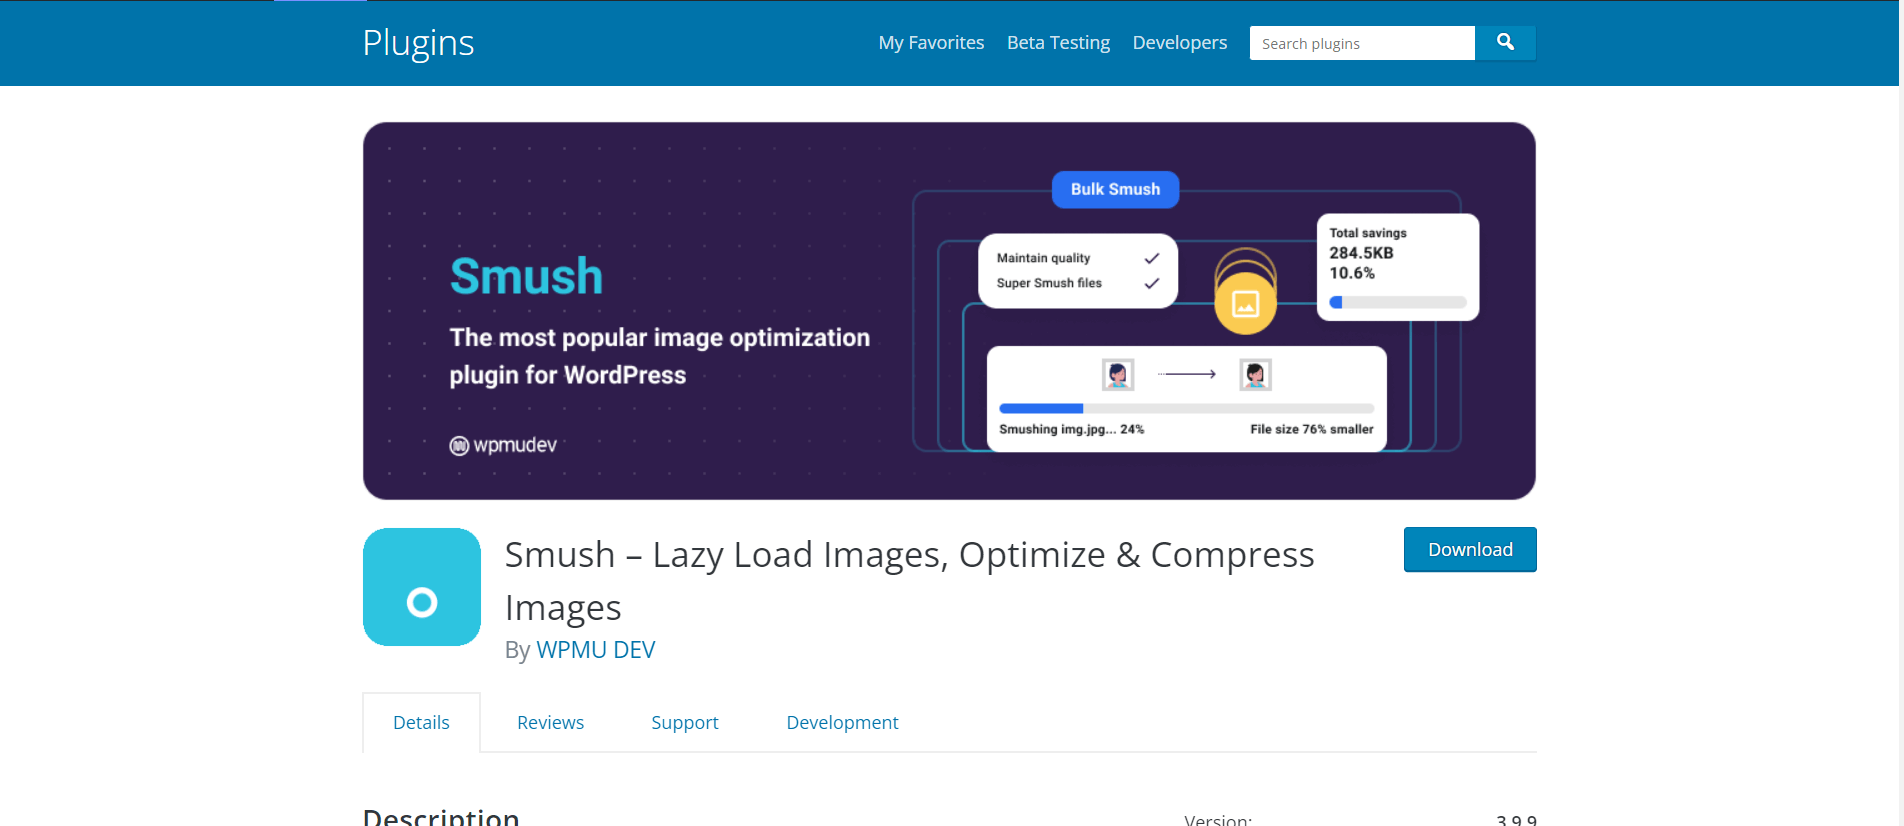Click the Search plugins input field
This screenshot has height=826, width=1904.
point(1362,43)
